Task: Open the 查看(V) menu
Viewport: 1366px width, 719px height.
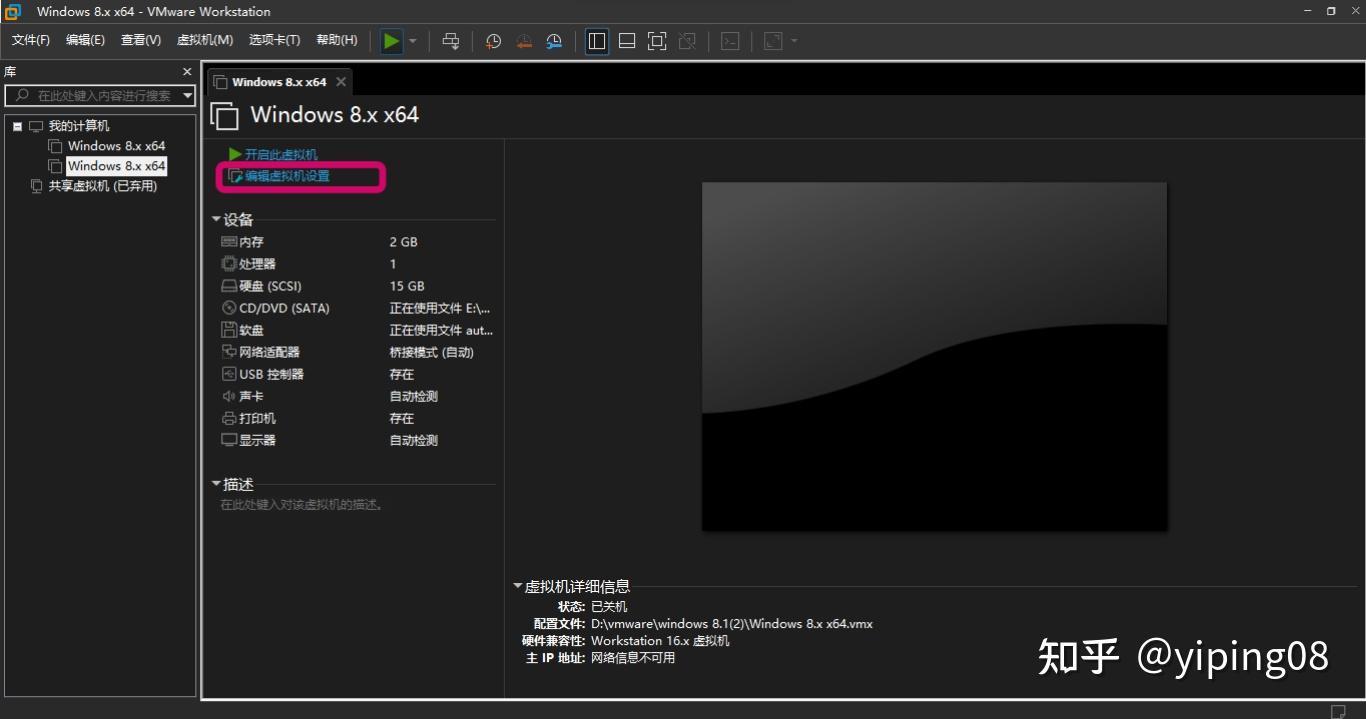Action: pyautogui.click(x=141, y=40)
